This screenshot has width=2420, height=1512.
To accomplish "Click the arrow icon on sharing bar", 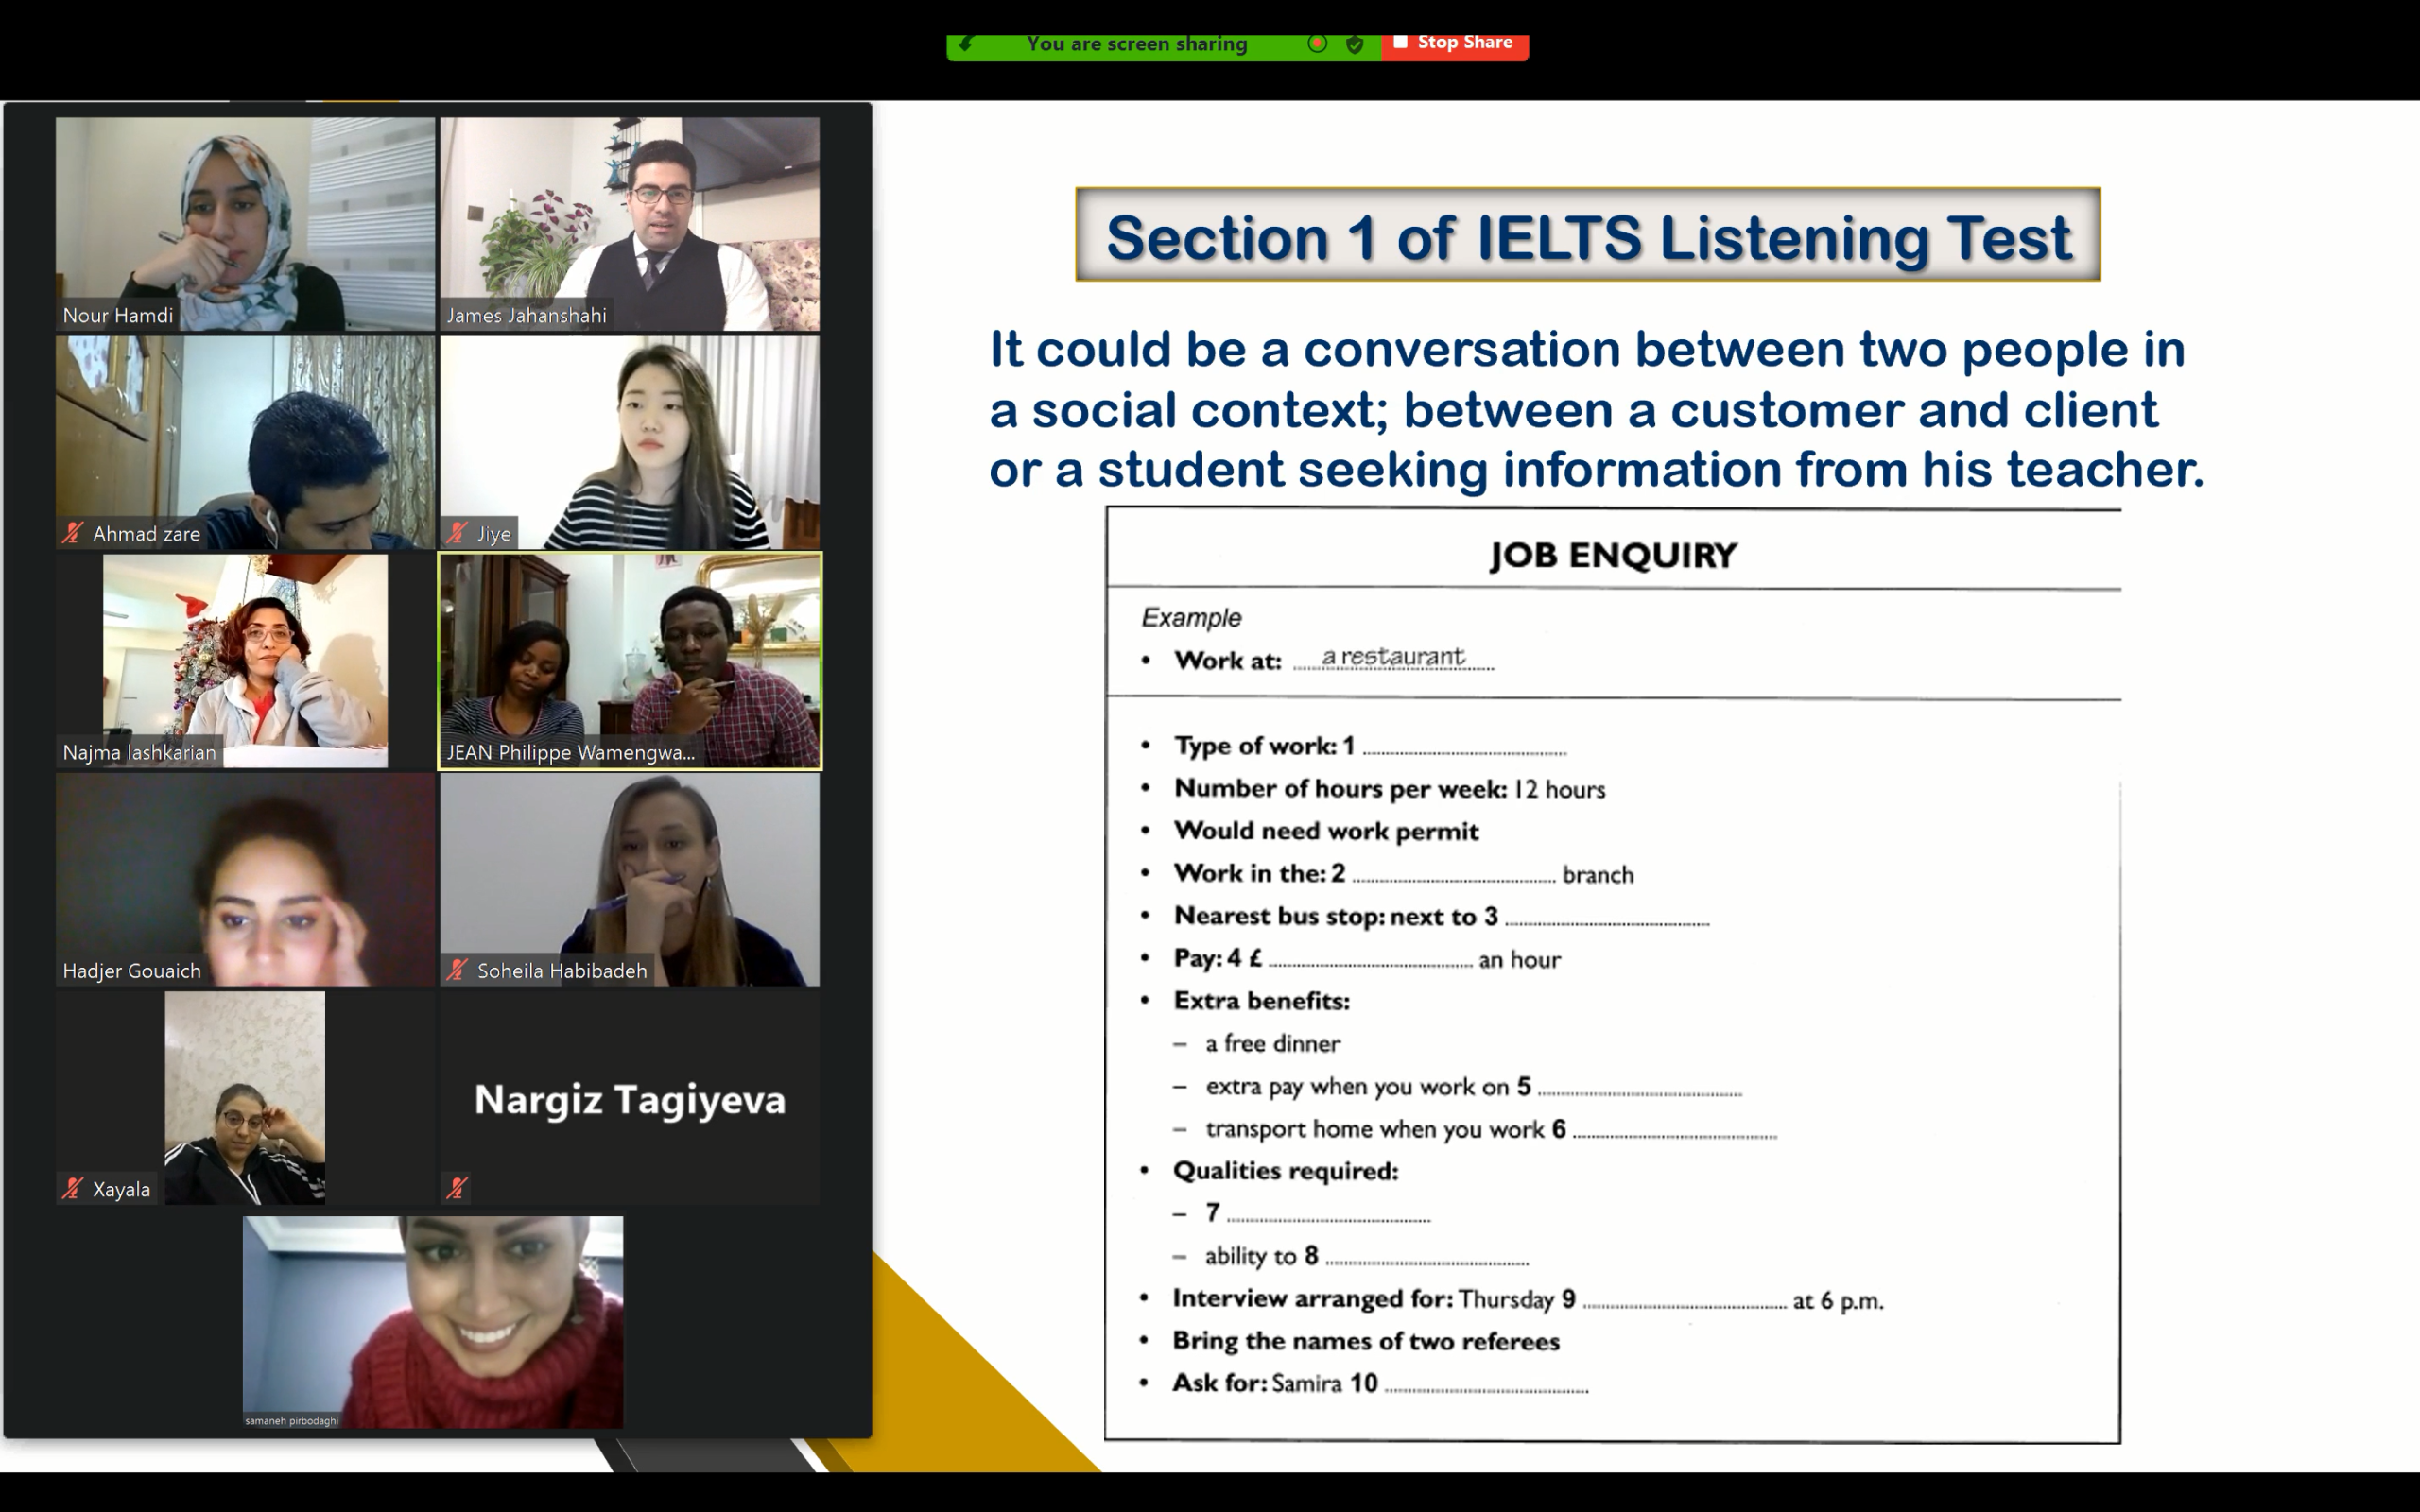I will [x=965, y=43].
